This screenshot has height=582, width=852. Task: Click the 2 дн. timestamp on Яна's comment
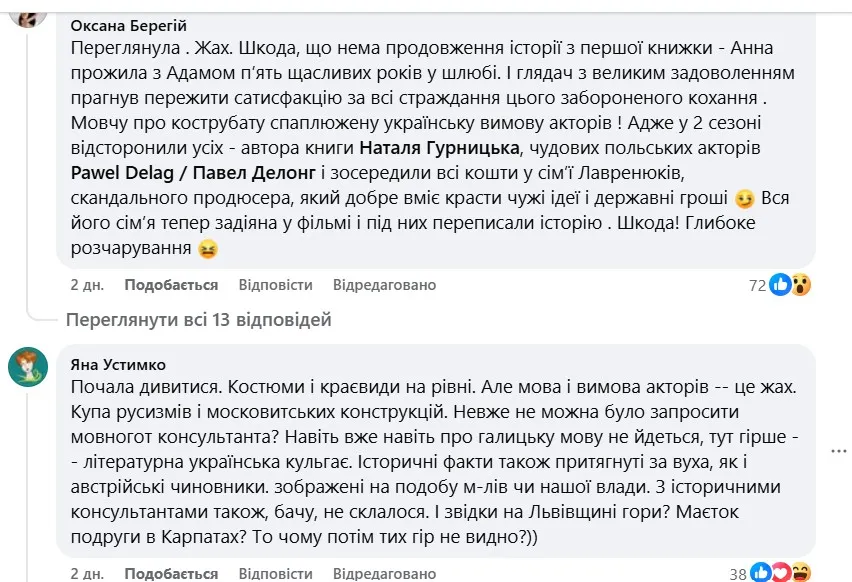point(87,574)
